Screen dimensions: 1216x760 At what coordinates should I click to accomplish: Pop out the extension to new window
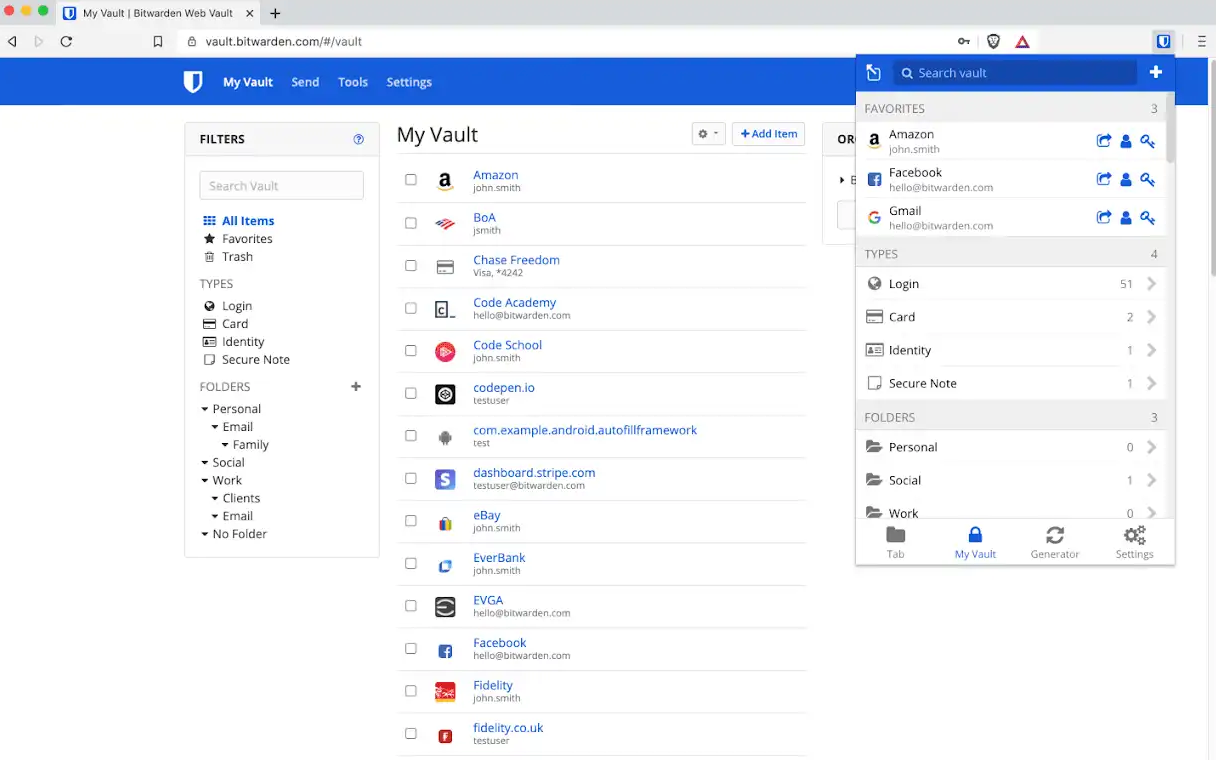pyautogui.click(x=873, y=72)
